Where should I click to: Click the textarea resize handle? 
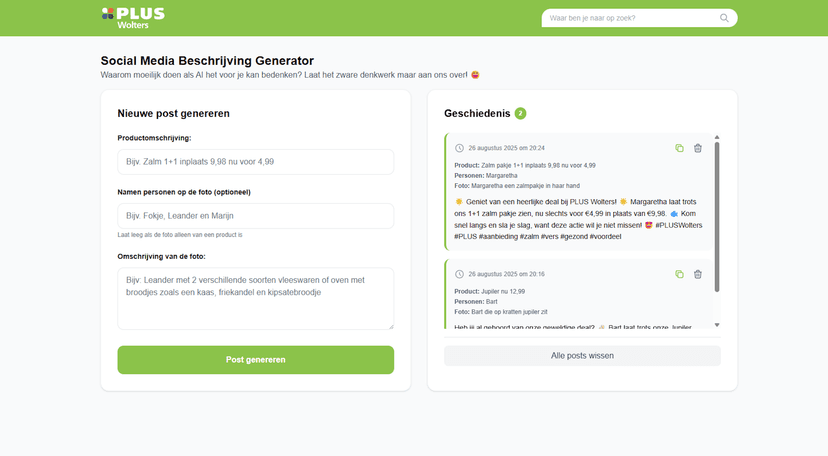[x=391, y=326]
